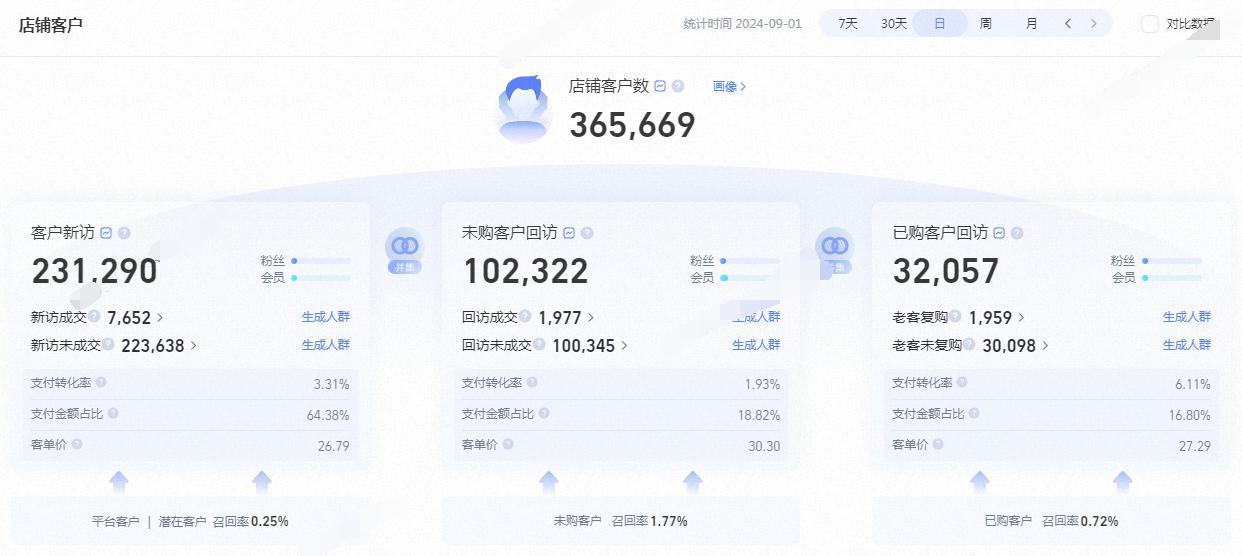Click the trend chart icon beside 店铺客户数
Viewport: 1242px width, 556px height.
pyautogui.click(x=660, y=86)
